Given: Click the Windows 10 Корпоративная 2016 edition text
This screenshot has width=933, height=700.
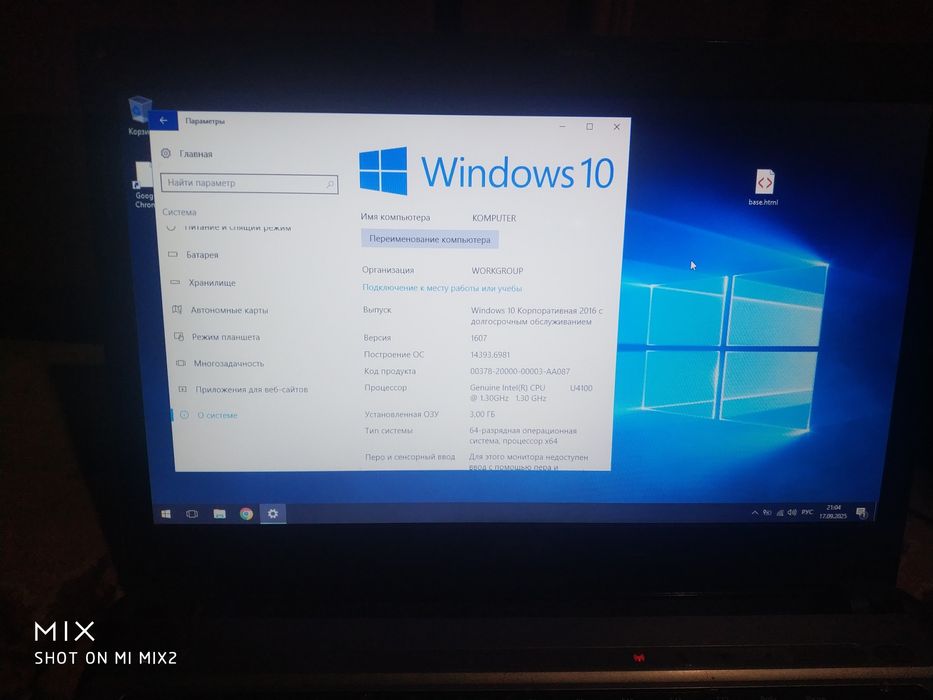Looking at the screenshot, I should tap(537, 316).
